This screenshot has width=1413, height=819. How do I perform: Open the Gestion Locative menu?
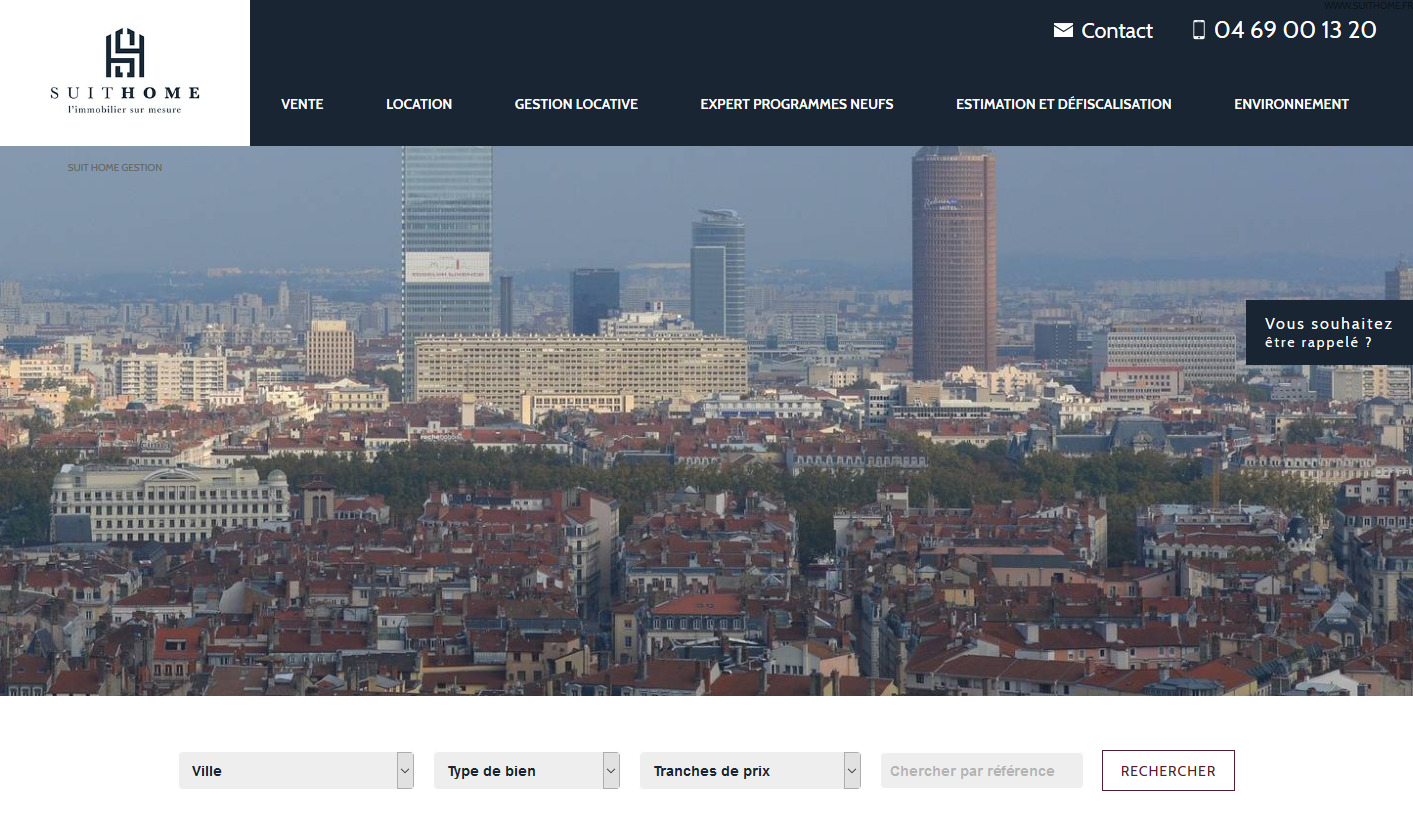pos(576,104)
